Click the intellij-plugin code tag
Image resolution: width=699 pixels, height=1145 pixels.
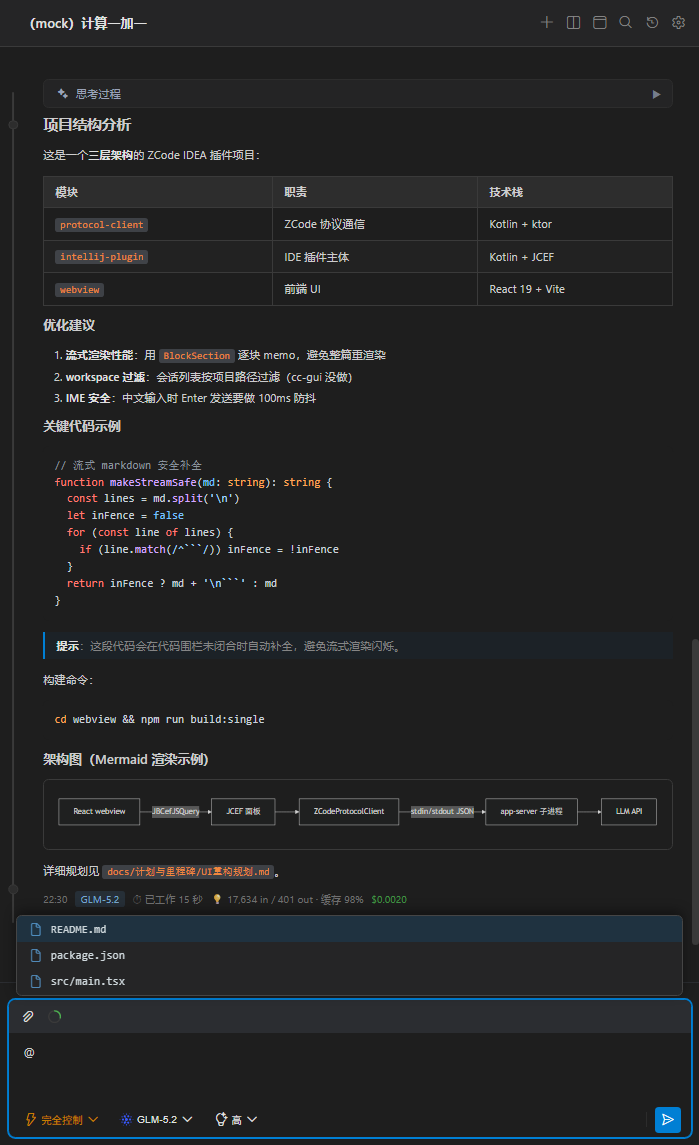click(102, 257)
